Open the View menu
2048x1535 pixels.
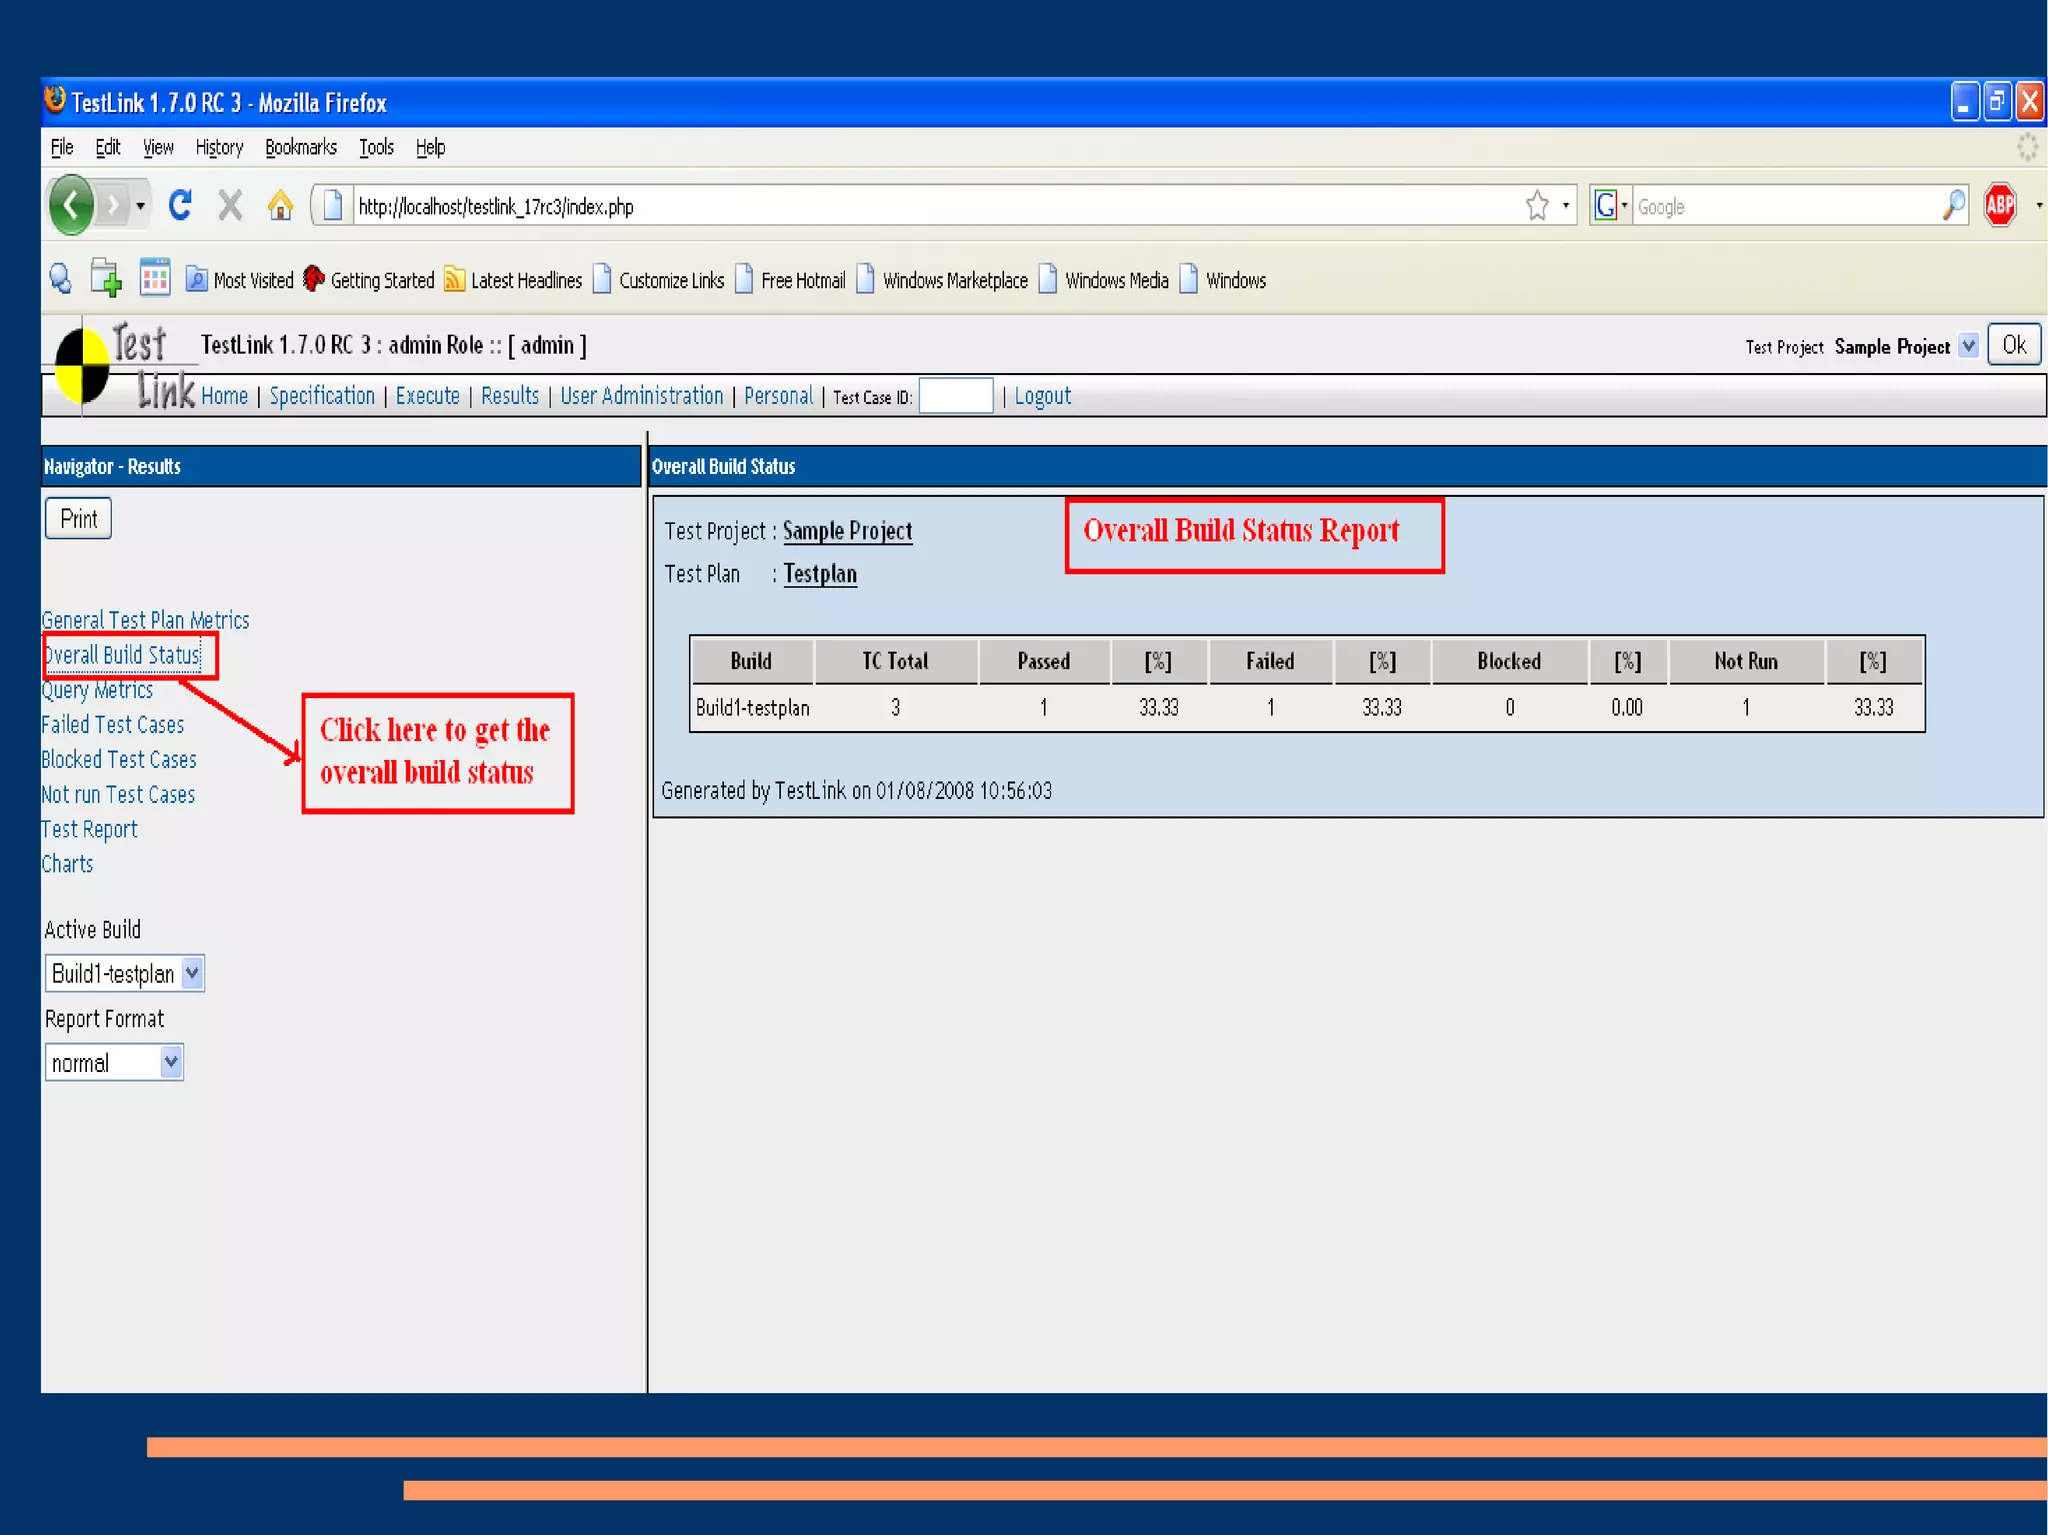coord(158,147)
